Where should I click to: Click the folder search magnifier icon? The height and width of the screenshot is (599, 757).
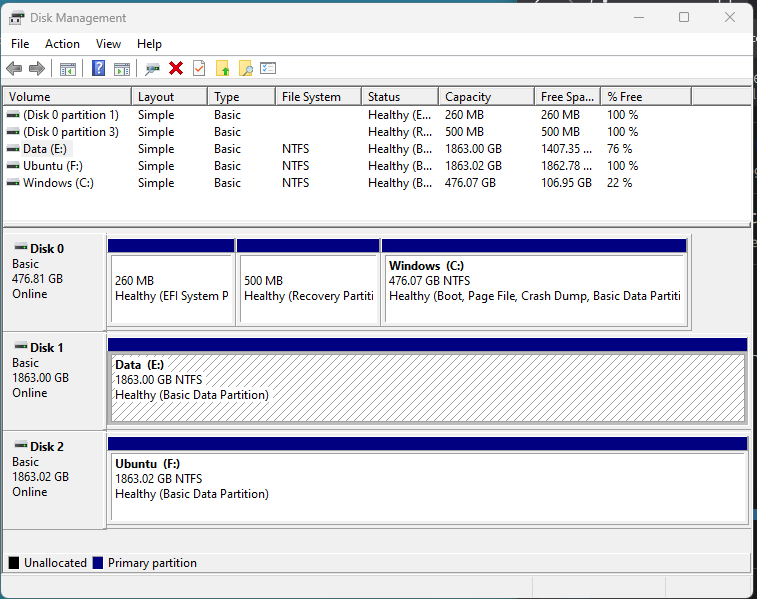tap(245, 68)
